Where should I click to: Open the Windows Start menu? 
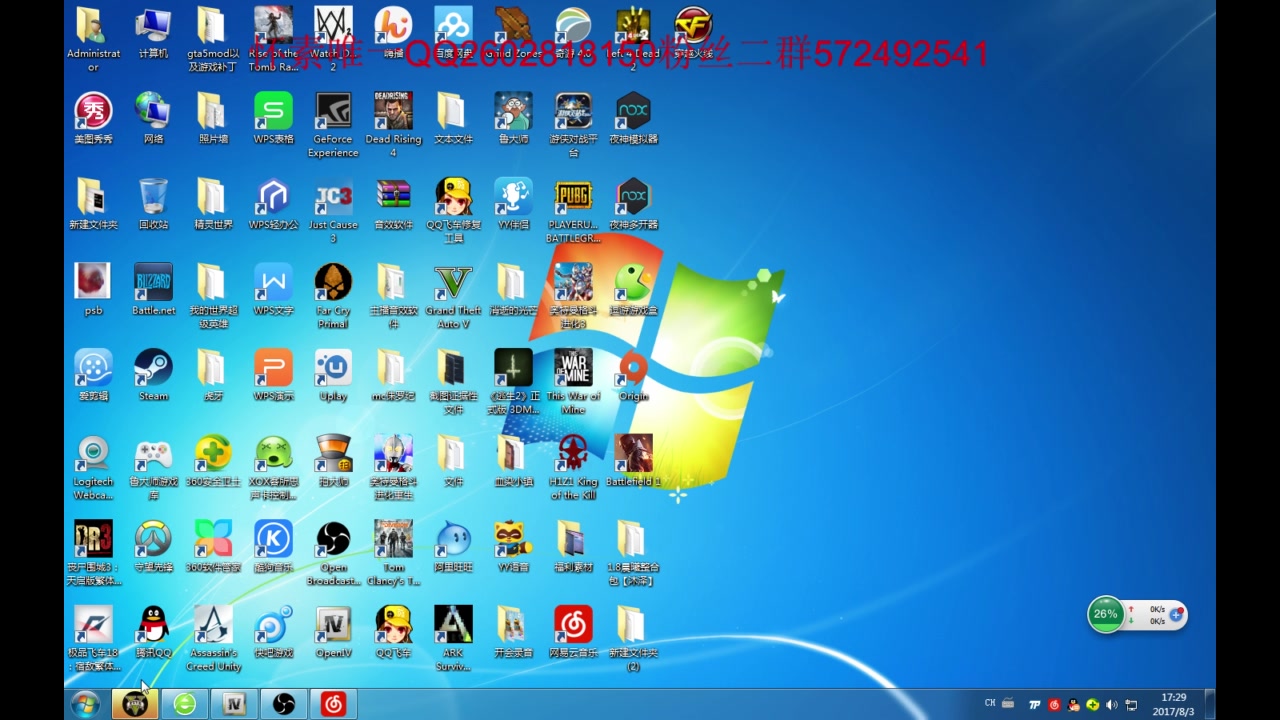[85, 704]
